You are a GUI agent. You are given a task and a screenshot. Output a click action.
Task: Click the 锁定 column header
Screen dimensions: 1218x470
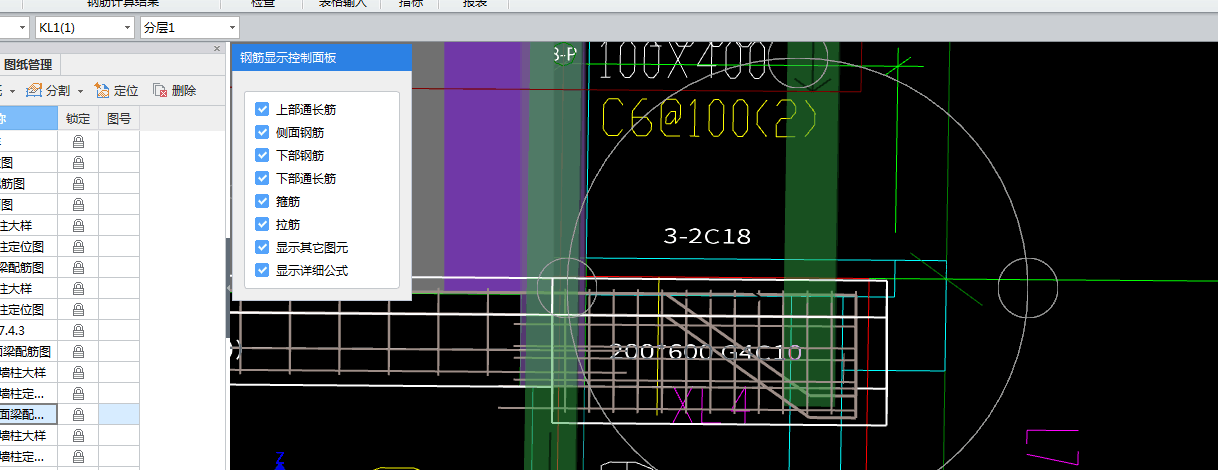coord(78,119)
